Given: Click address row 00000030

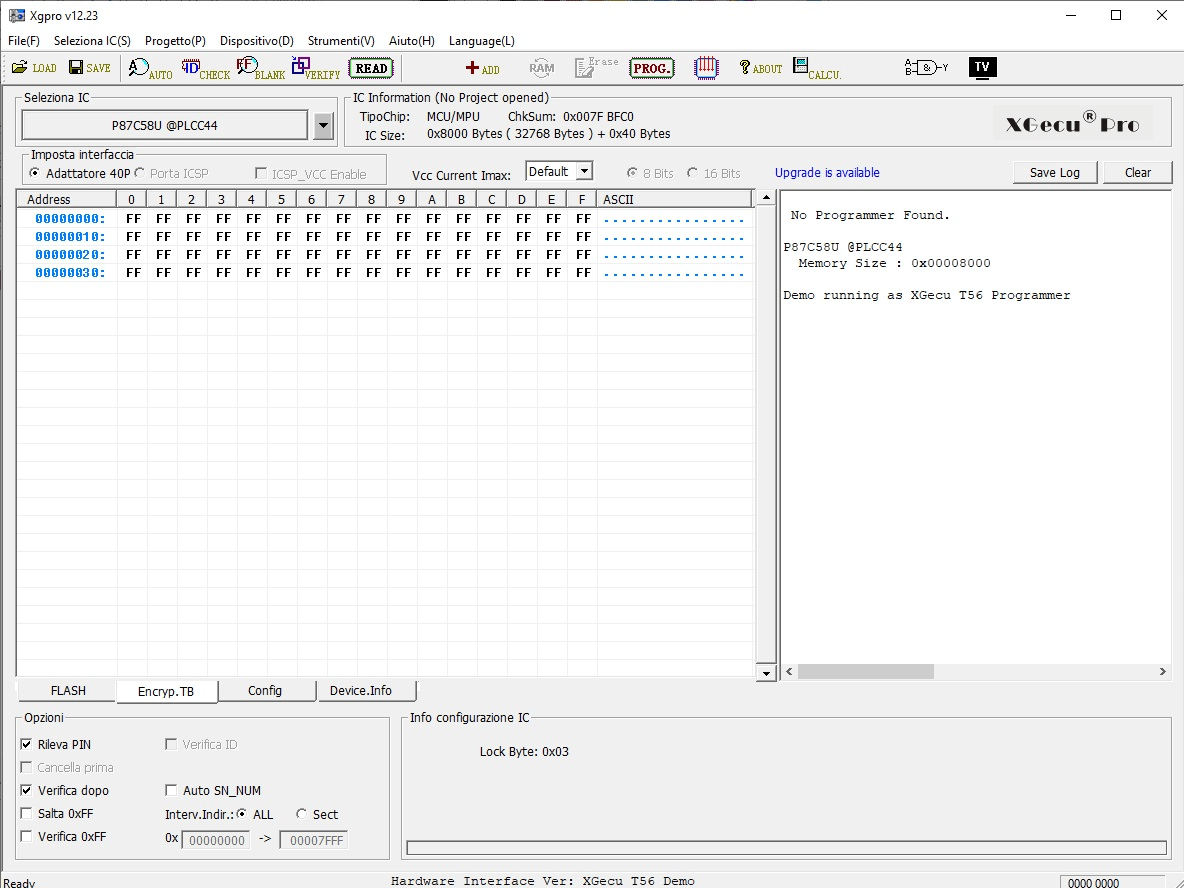Looking at the screenshot, I should 385,273.
